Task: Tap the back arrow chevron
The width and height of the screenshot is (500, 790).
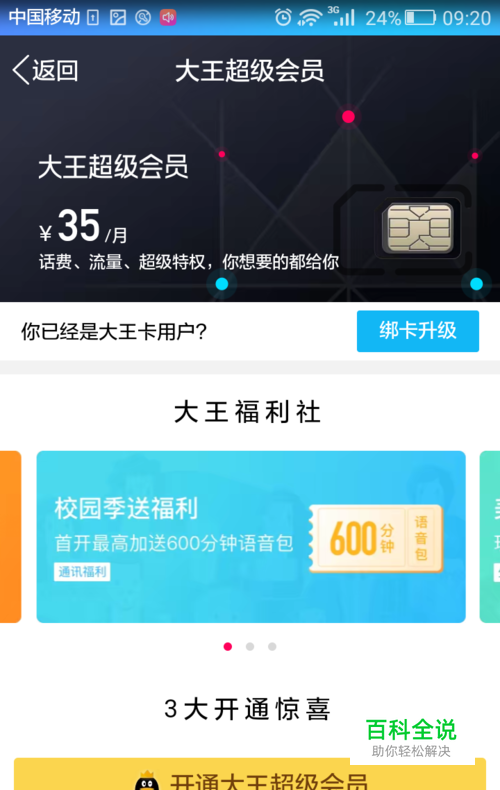Action: coord(21,70)
